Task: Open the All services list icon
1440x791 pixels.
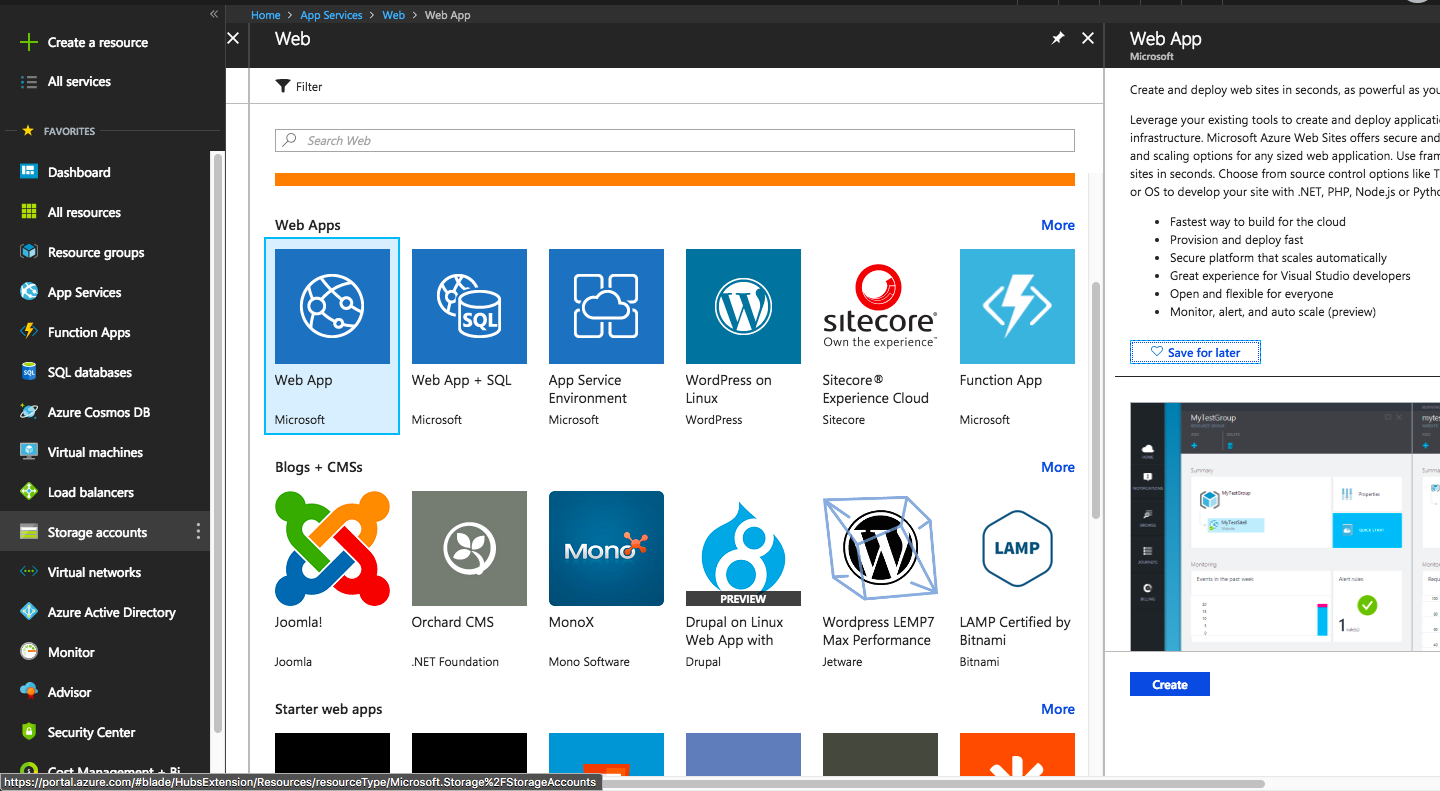Action: click(x=29, y=82)
